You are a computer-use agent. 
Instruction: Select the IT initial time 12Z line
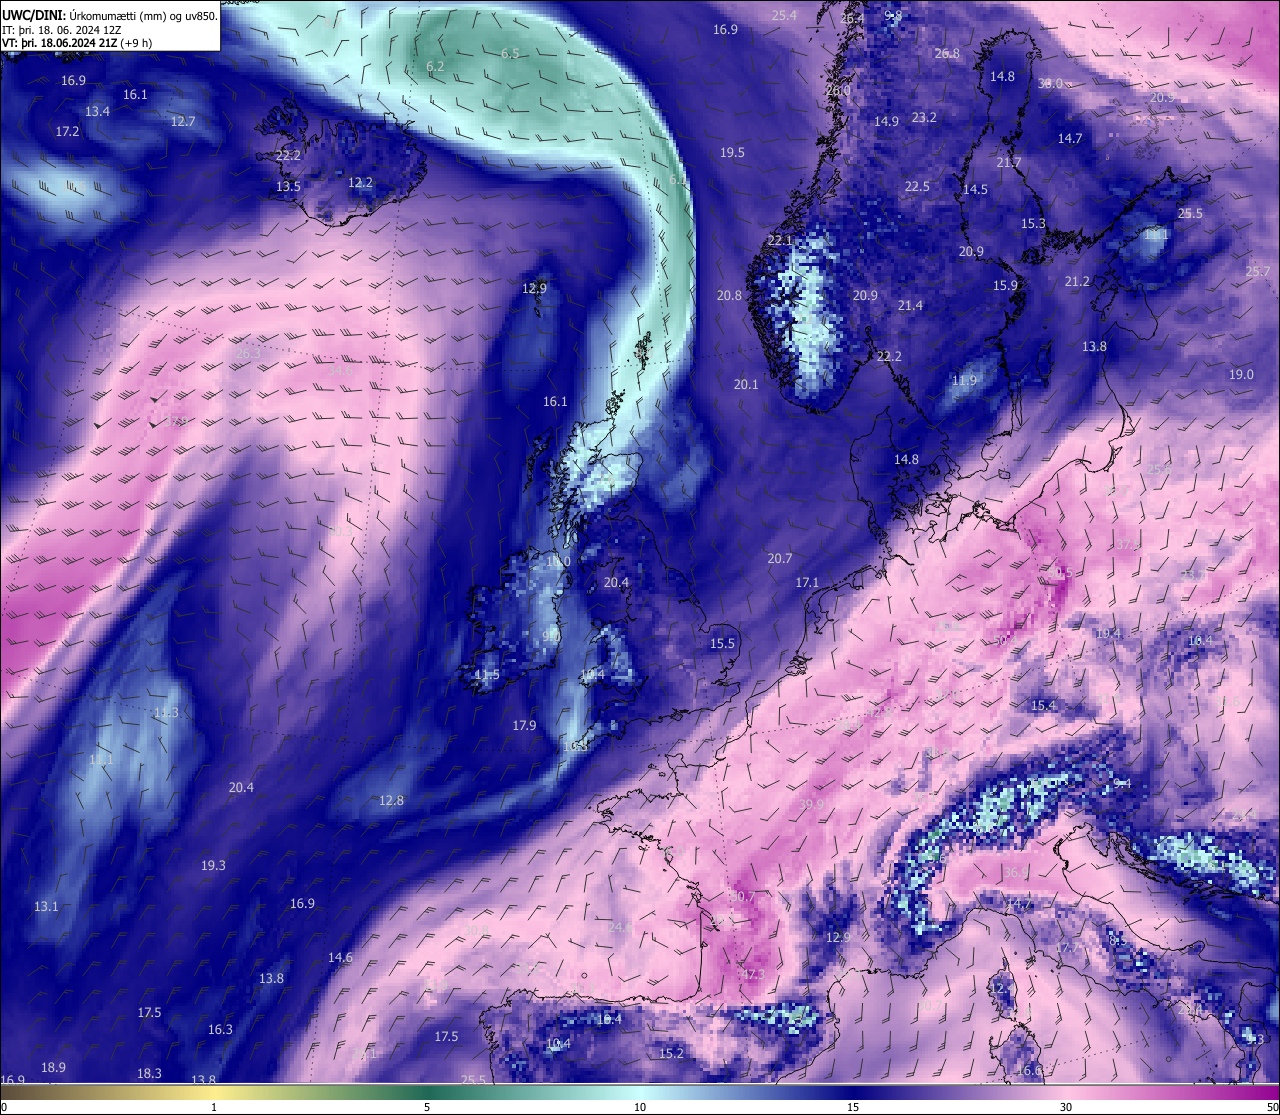pyautogui.click(x=62, y=30)
